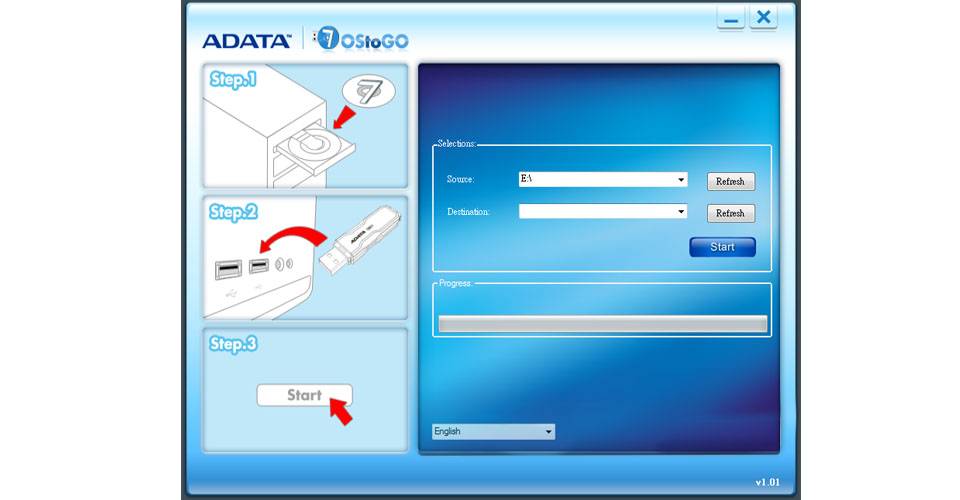
Task: Click the v1.01 version label
Action: pyautogui.click(x=768, y=482)
